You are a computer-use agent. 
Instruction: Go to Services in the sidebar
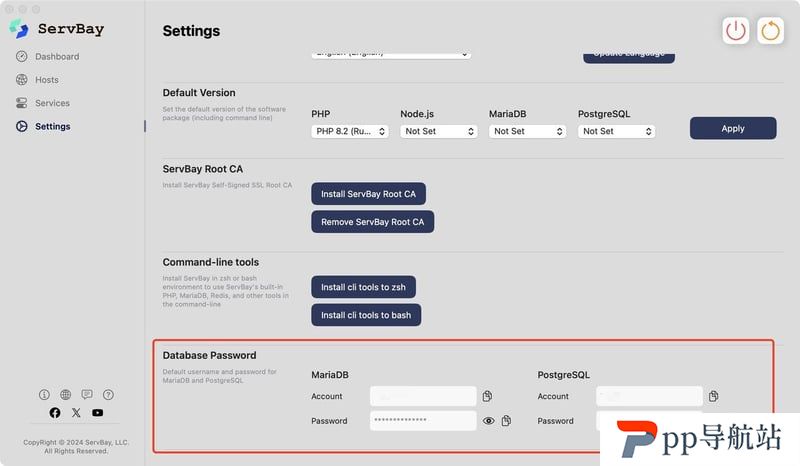(x=53, y=103)
